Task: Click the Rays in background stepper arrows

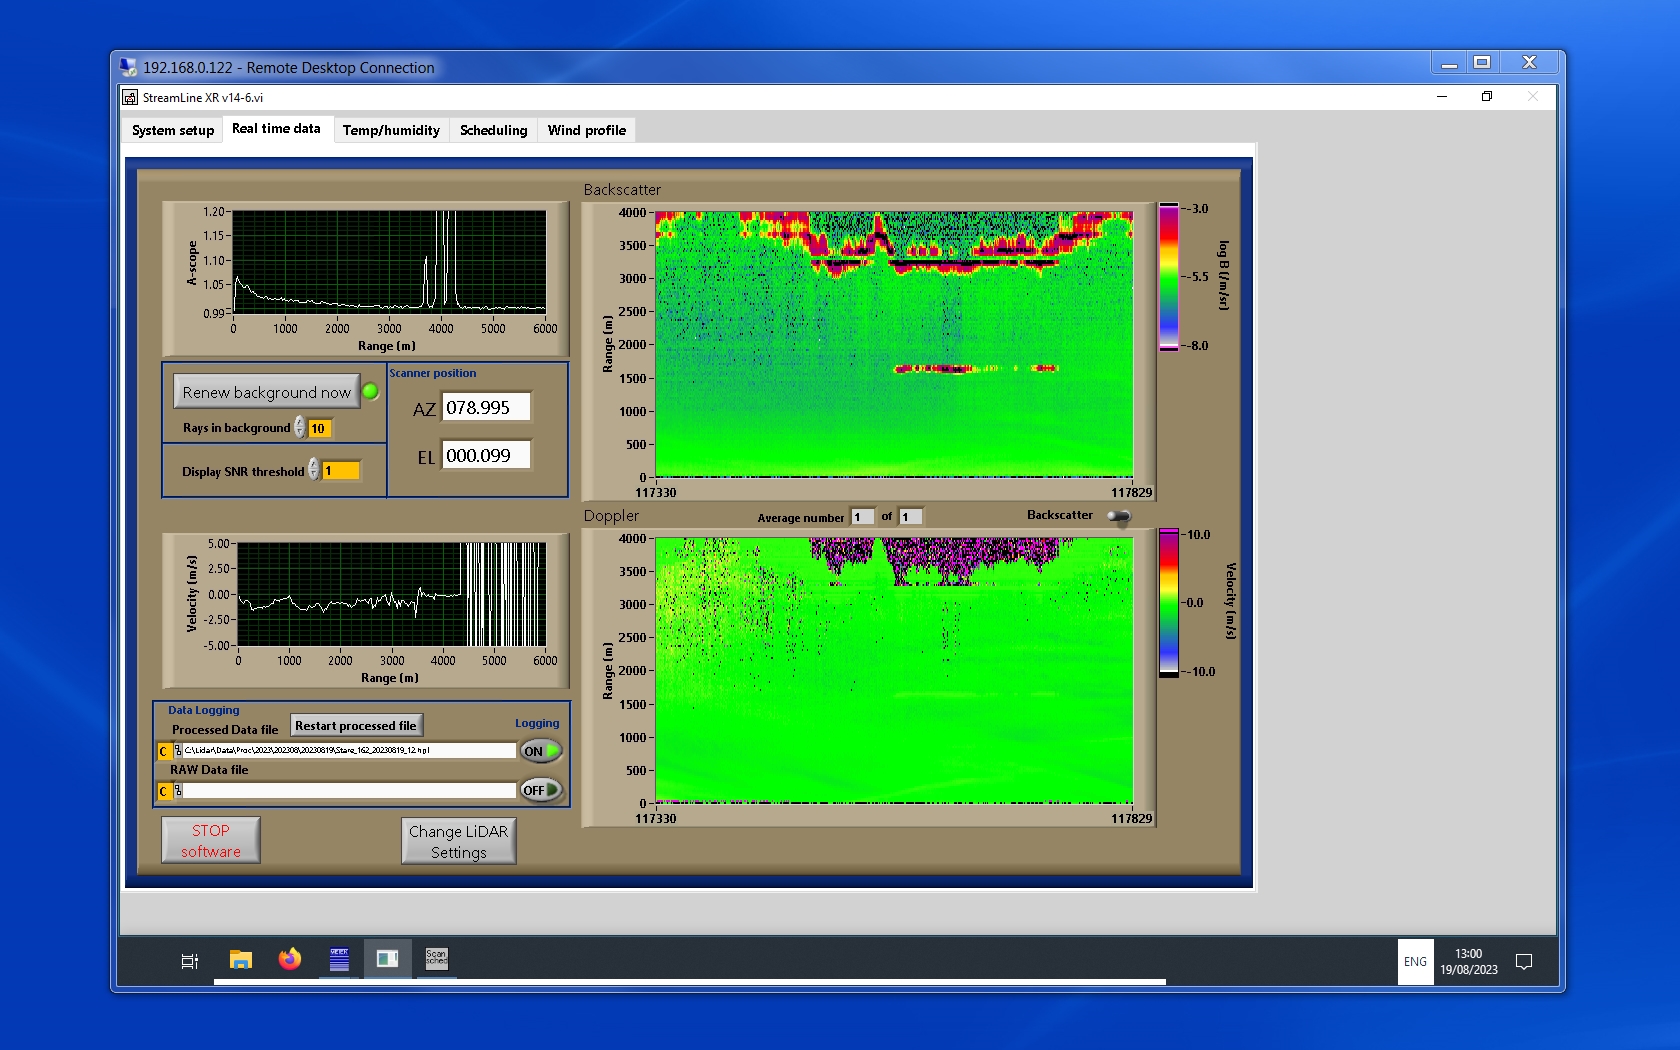Action: coord(300,428)
